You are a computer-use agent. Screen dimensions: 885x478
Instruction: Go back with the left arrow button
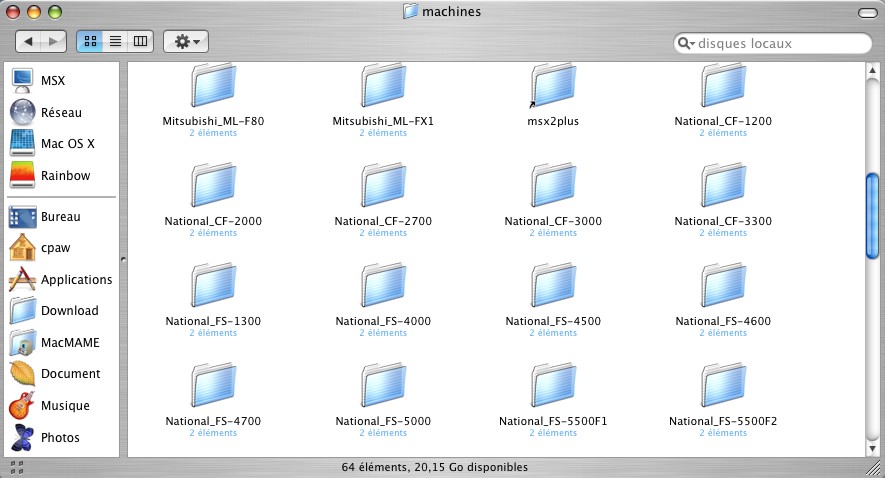click(28, 41)
